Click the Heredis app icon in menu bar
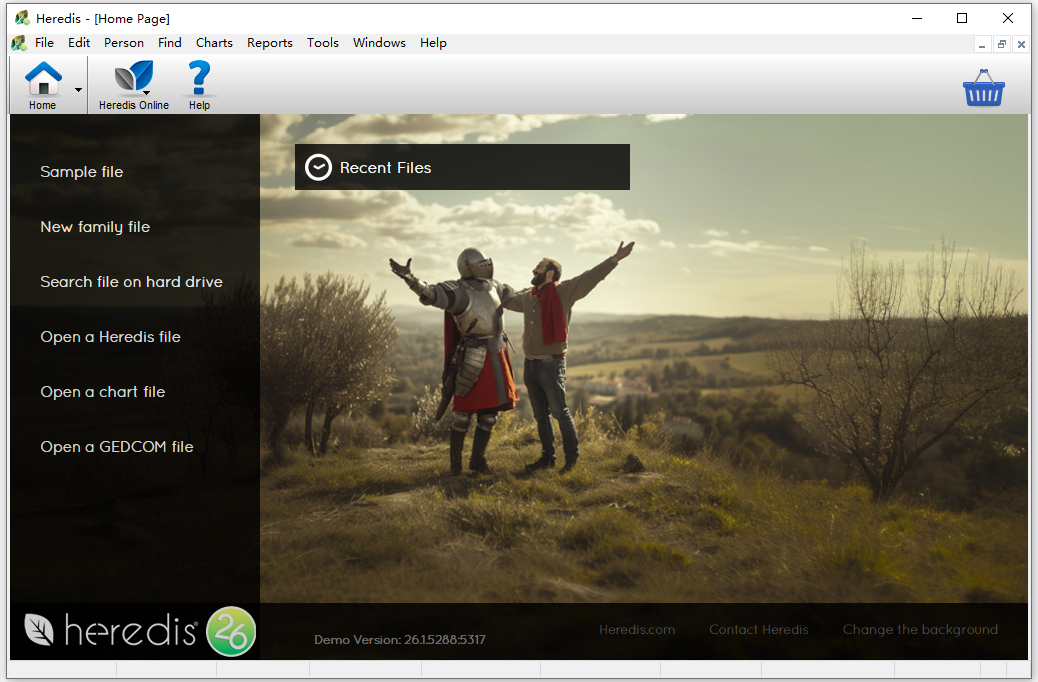Screen dimensions: 1038x682 [19, 43]
